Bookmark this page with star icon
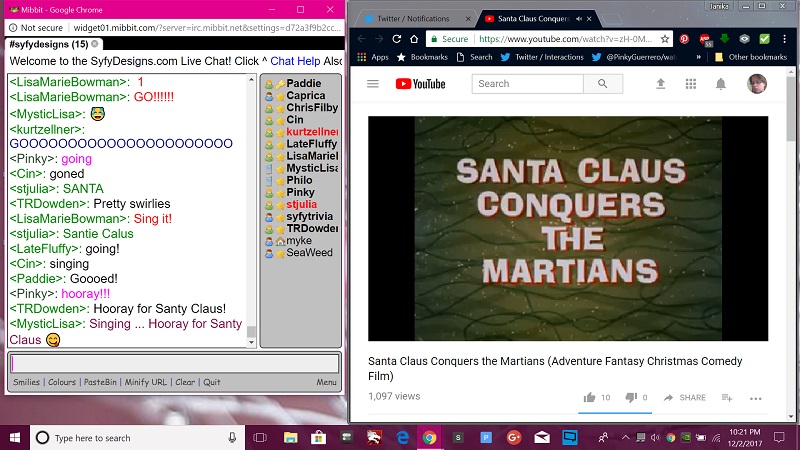Viewport: 800px width, 450px height. click(665, 39)
